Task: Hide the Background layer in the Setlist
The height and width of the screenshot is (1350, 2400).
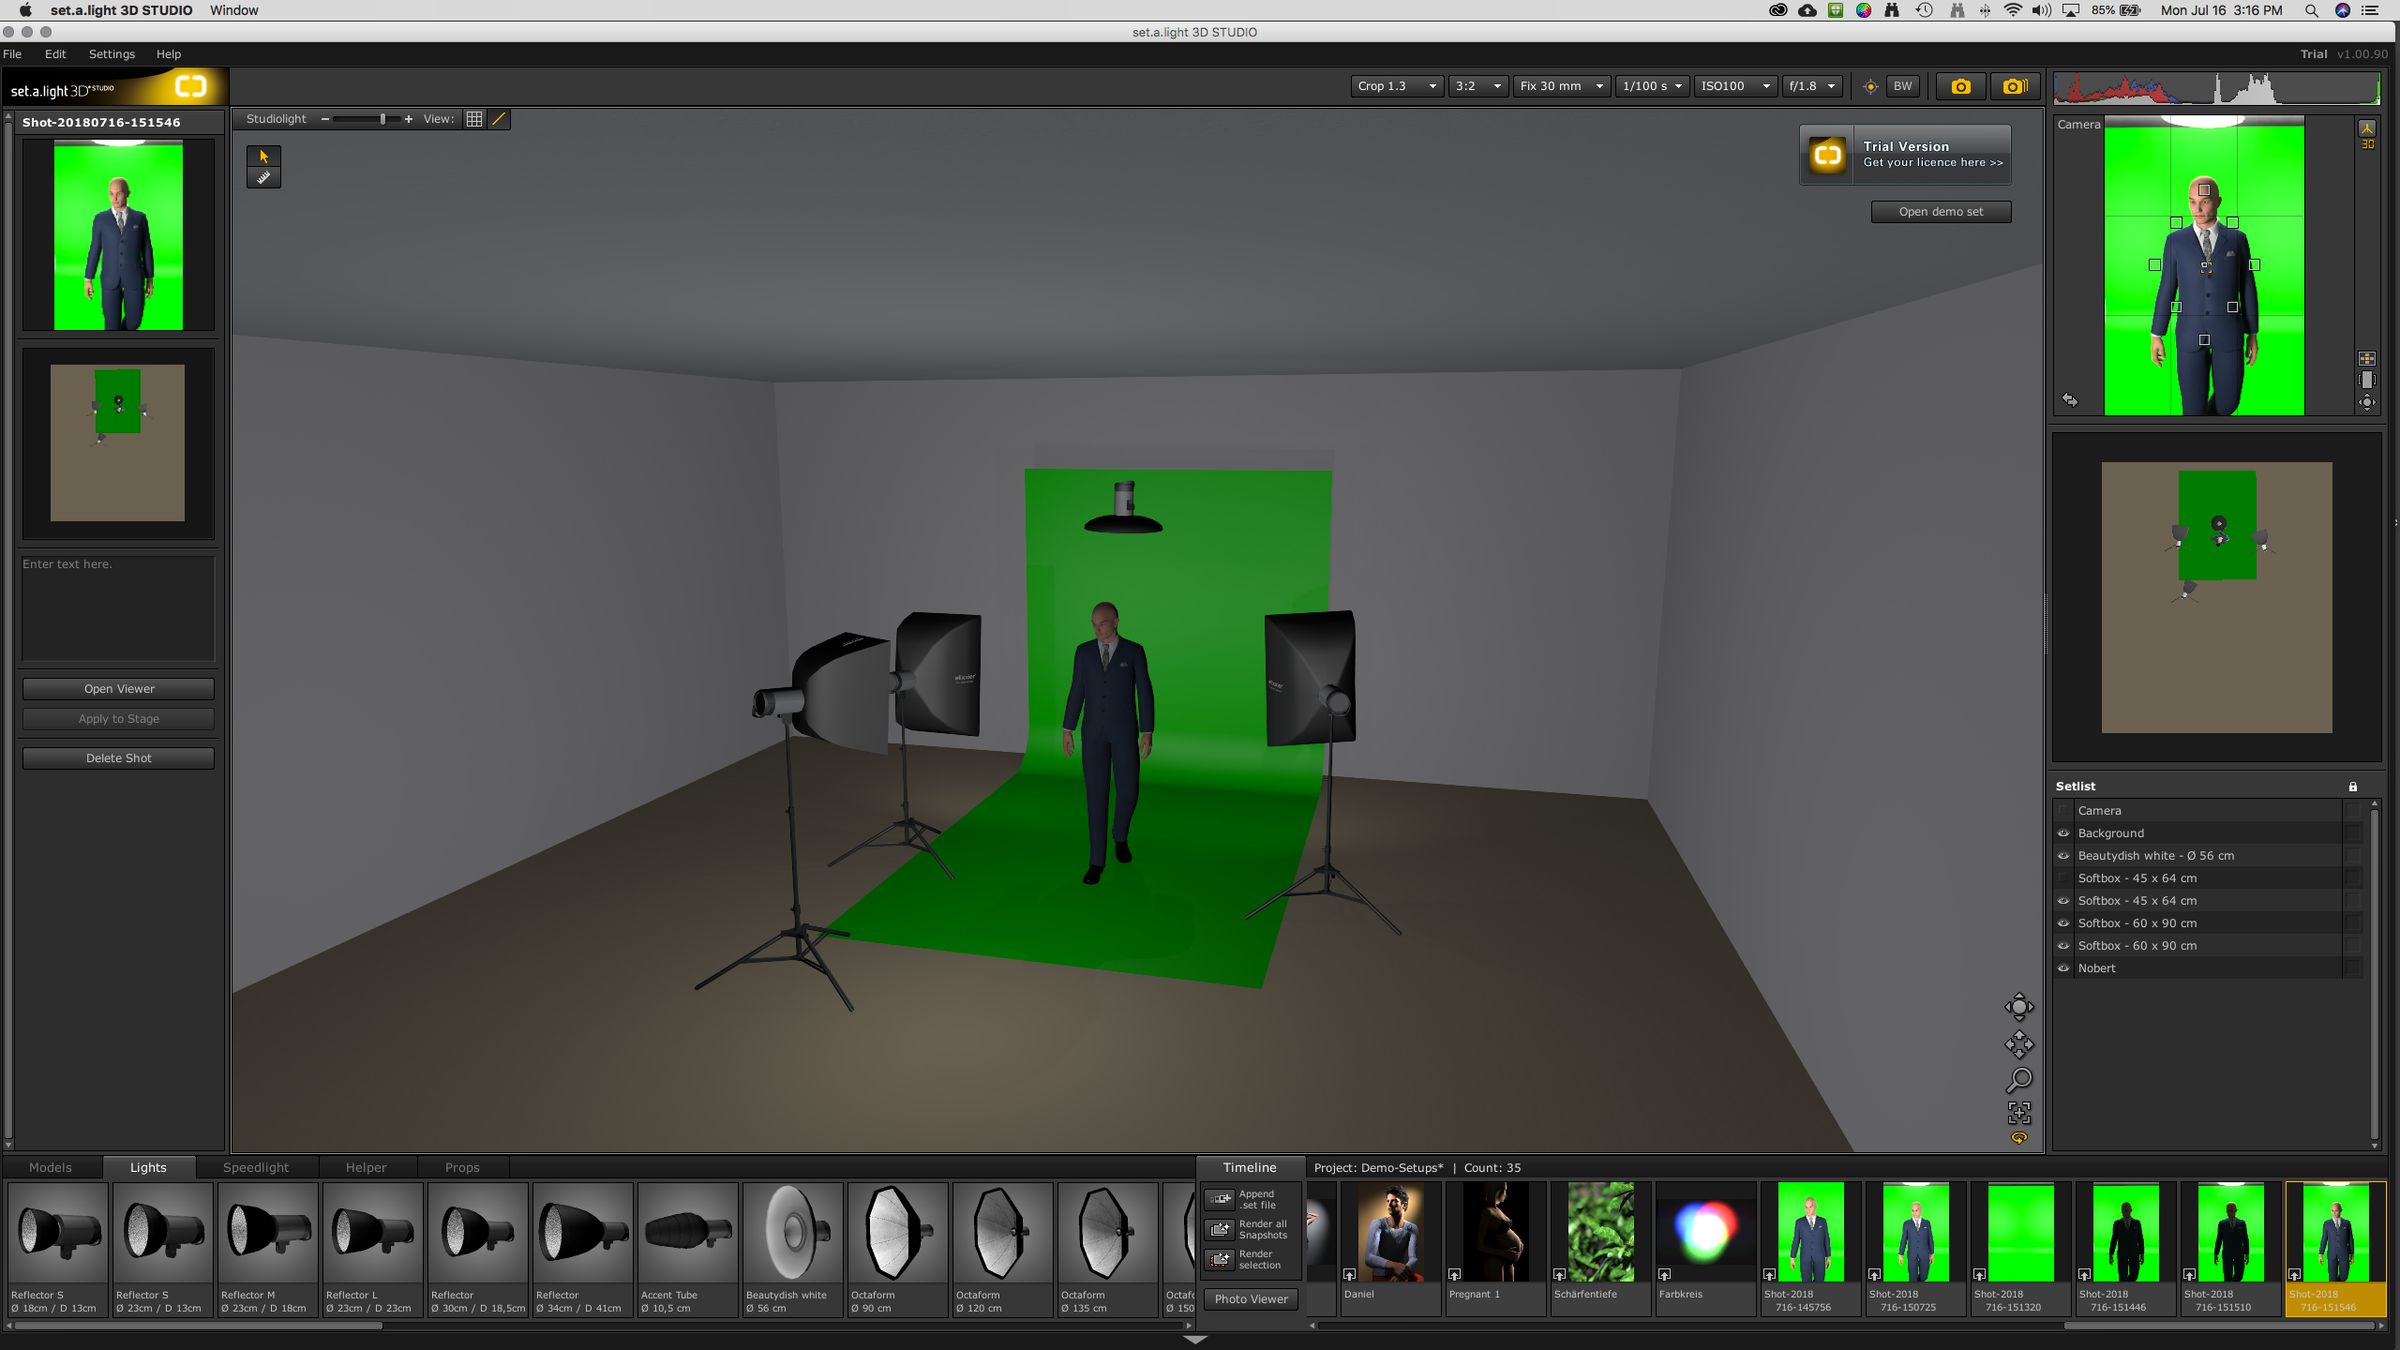Action: 2063,833
